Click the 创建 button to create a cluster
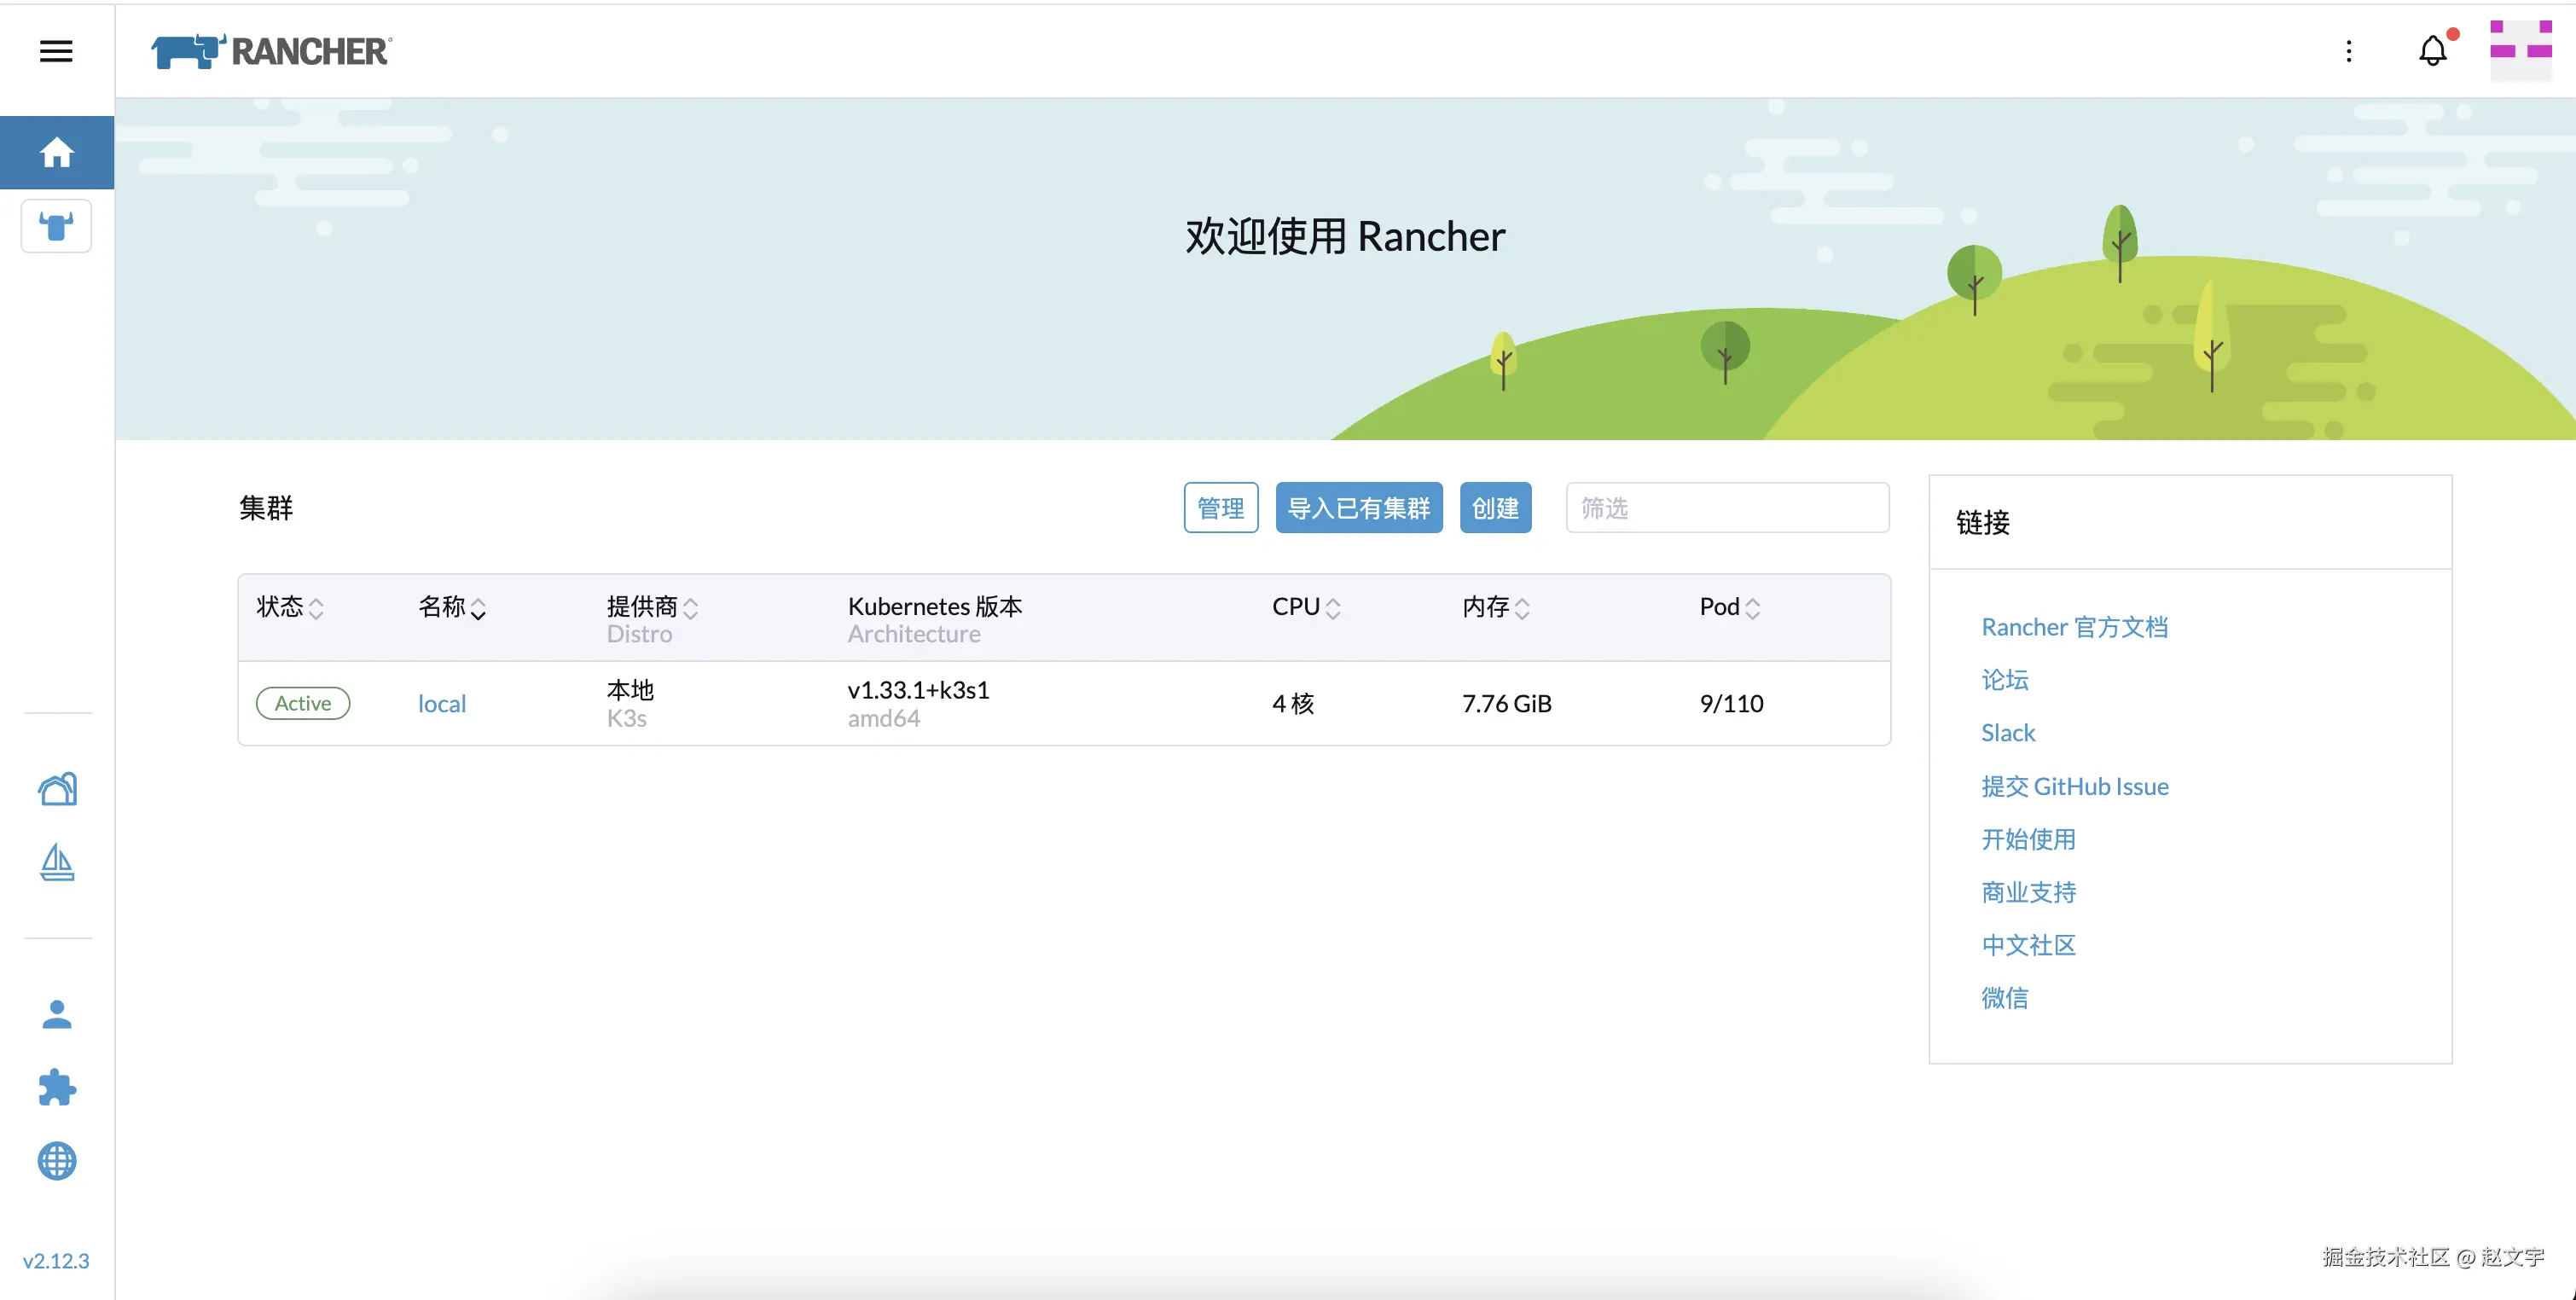 1495,507
